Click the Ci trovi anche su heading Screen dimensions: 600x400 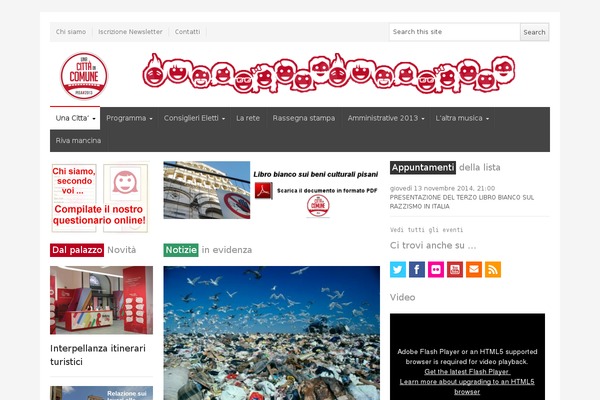(433, 245)
